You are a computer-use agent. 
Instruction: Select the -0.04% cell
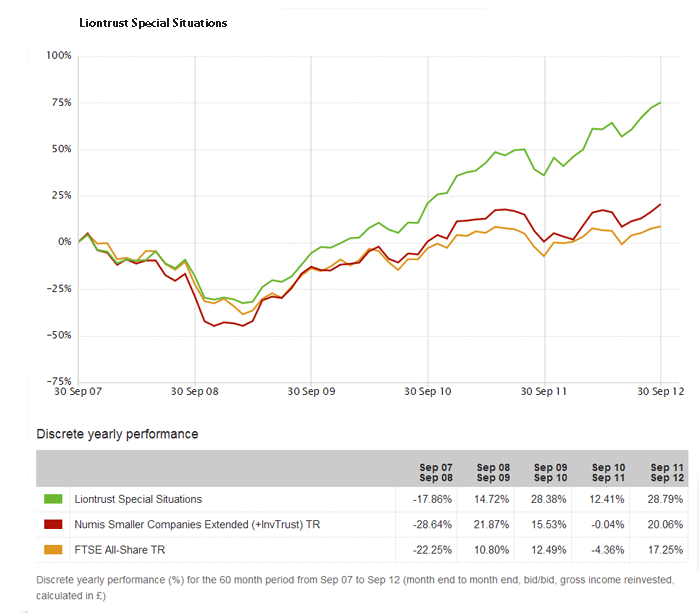click(x=607, y=524)
